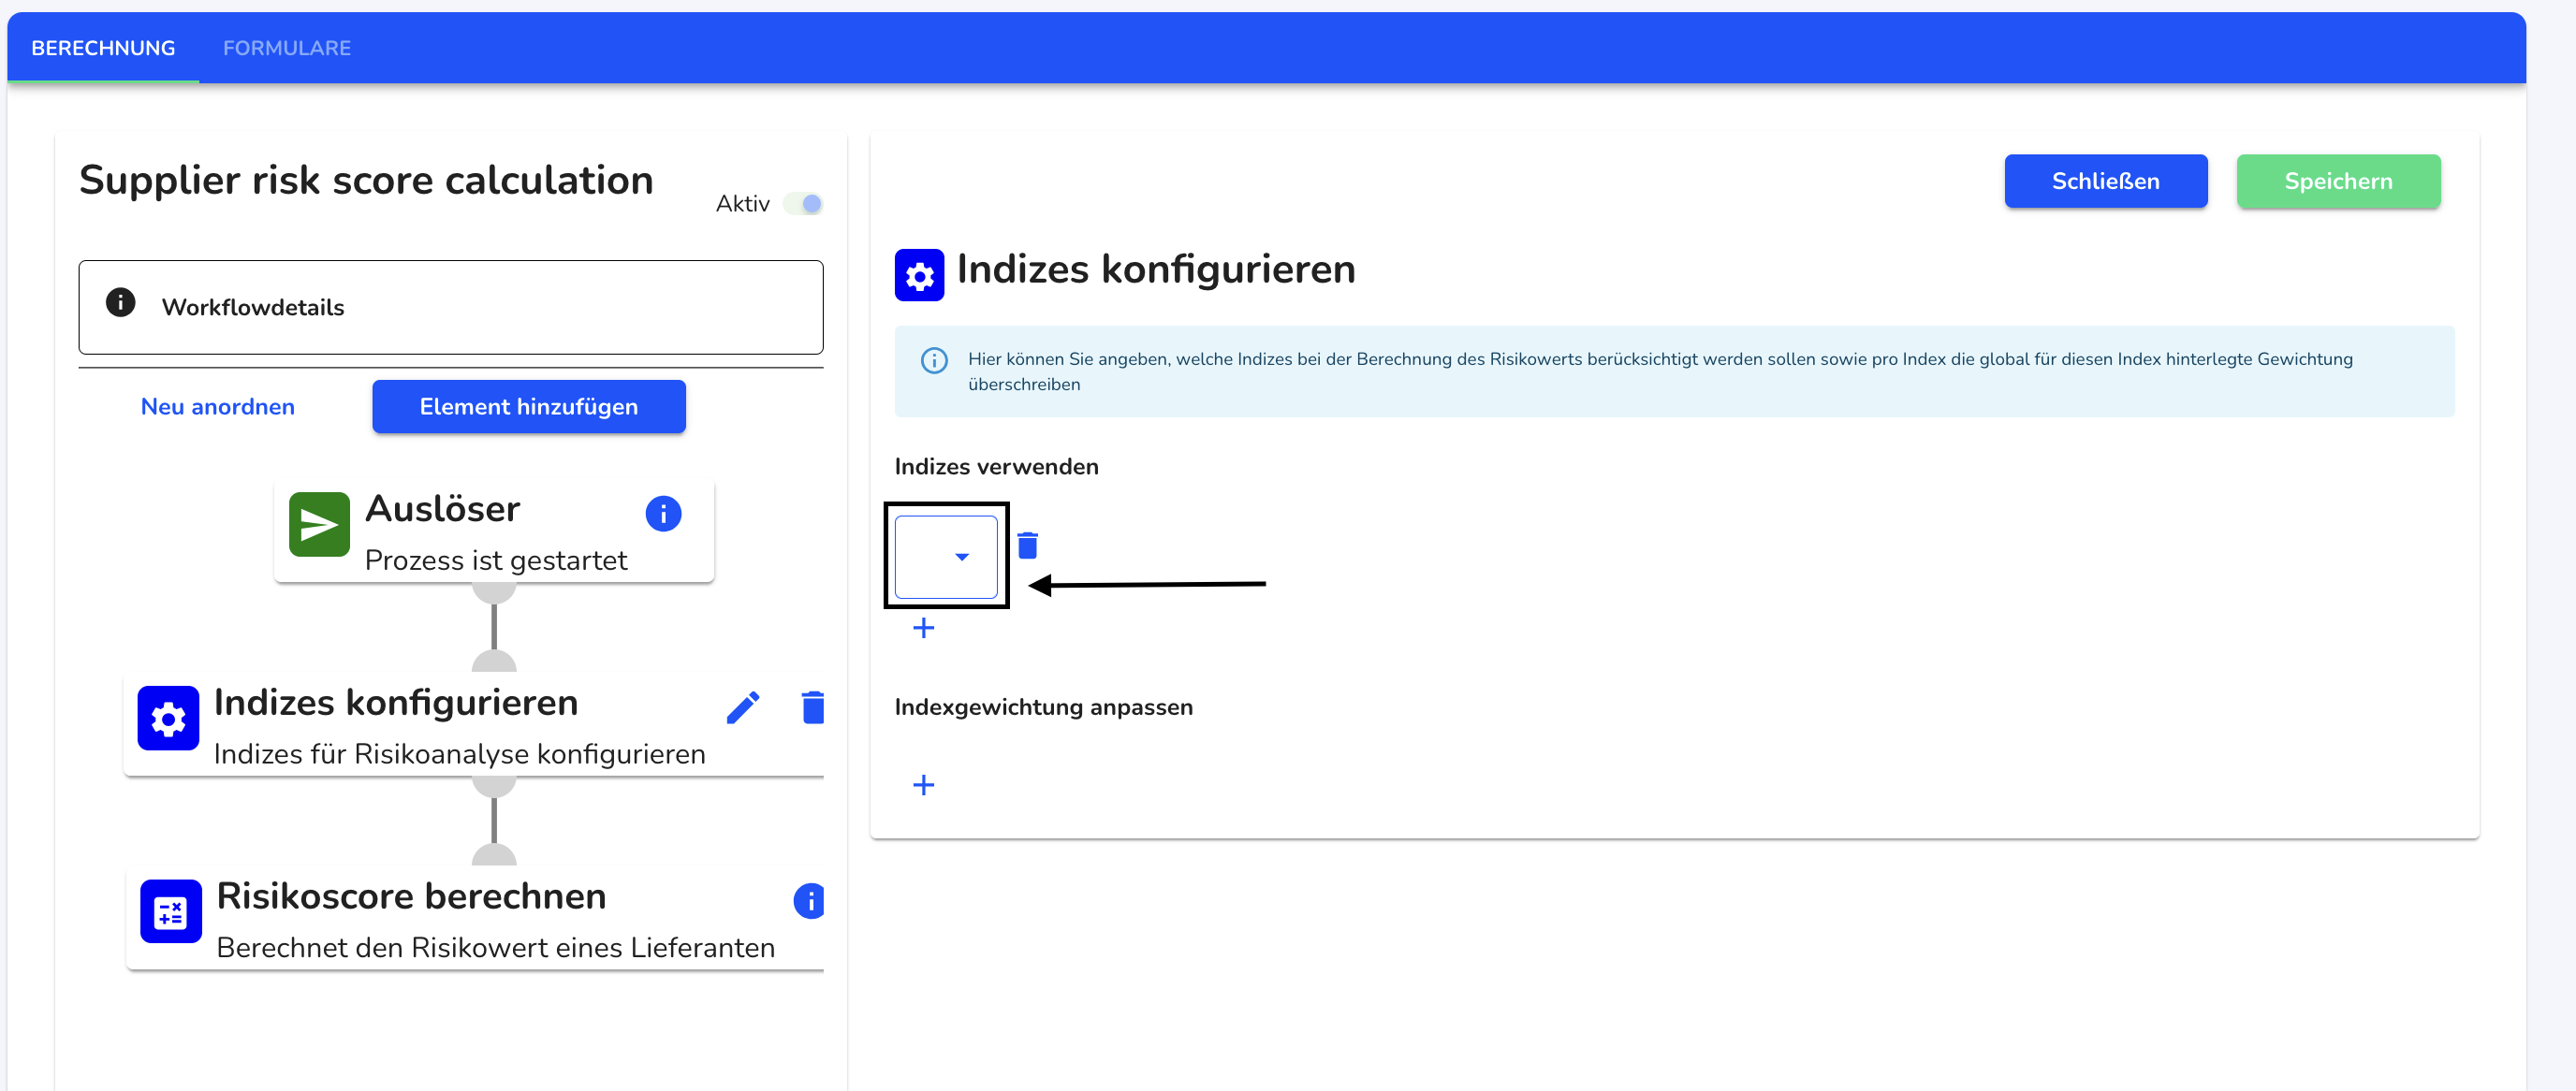Switch to the FORMULARE tab

click(287, 46)
